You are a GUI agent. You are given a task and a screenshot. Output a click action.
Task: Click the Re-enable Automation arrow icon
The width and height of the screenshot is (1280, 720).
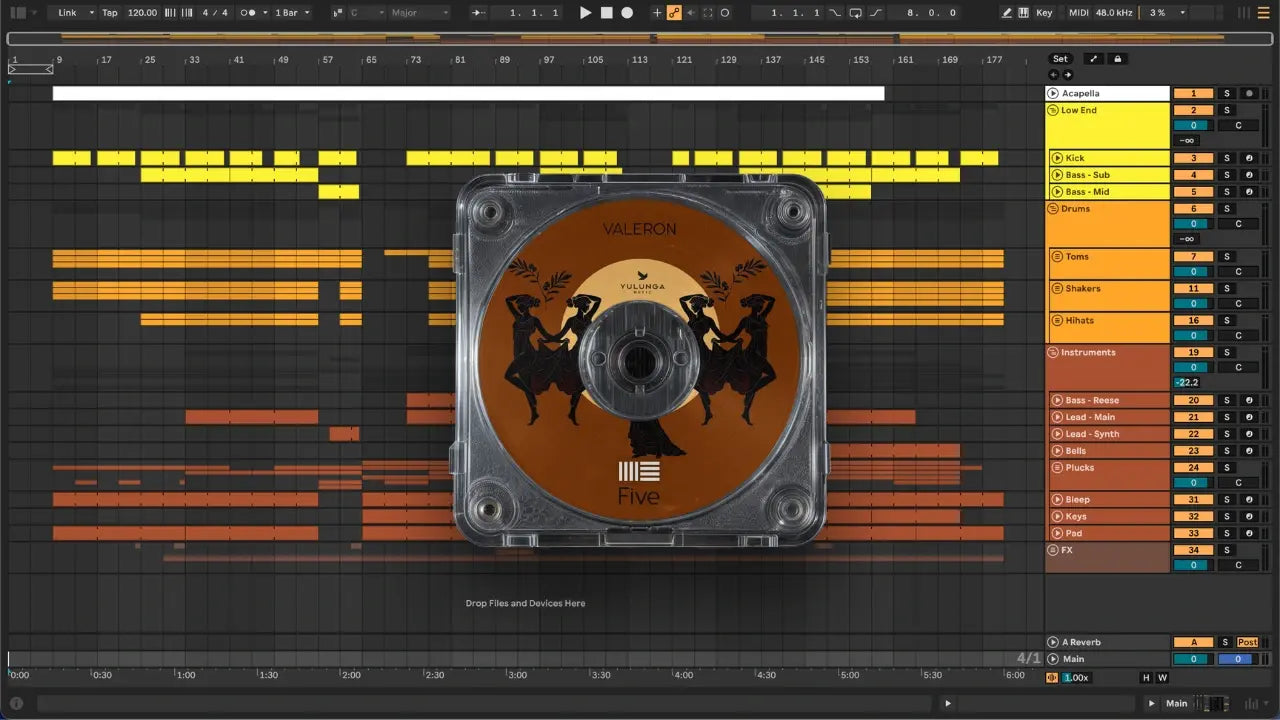click(690, 13)
